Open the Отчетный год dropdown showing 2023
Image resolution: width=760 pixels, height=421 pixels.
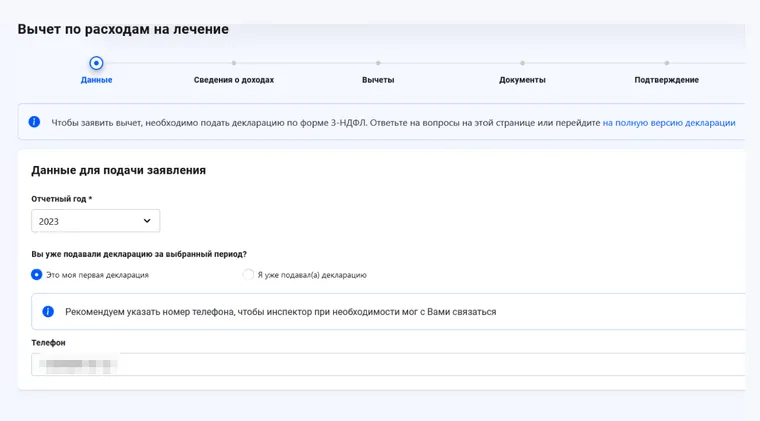[95, 221]
